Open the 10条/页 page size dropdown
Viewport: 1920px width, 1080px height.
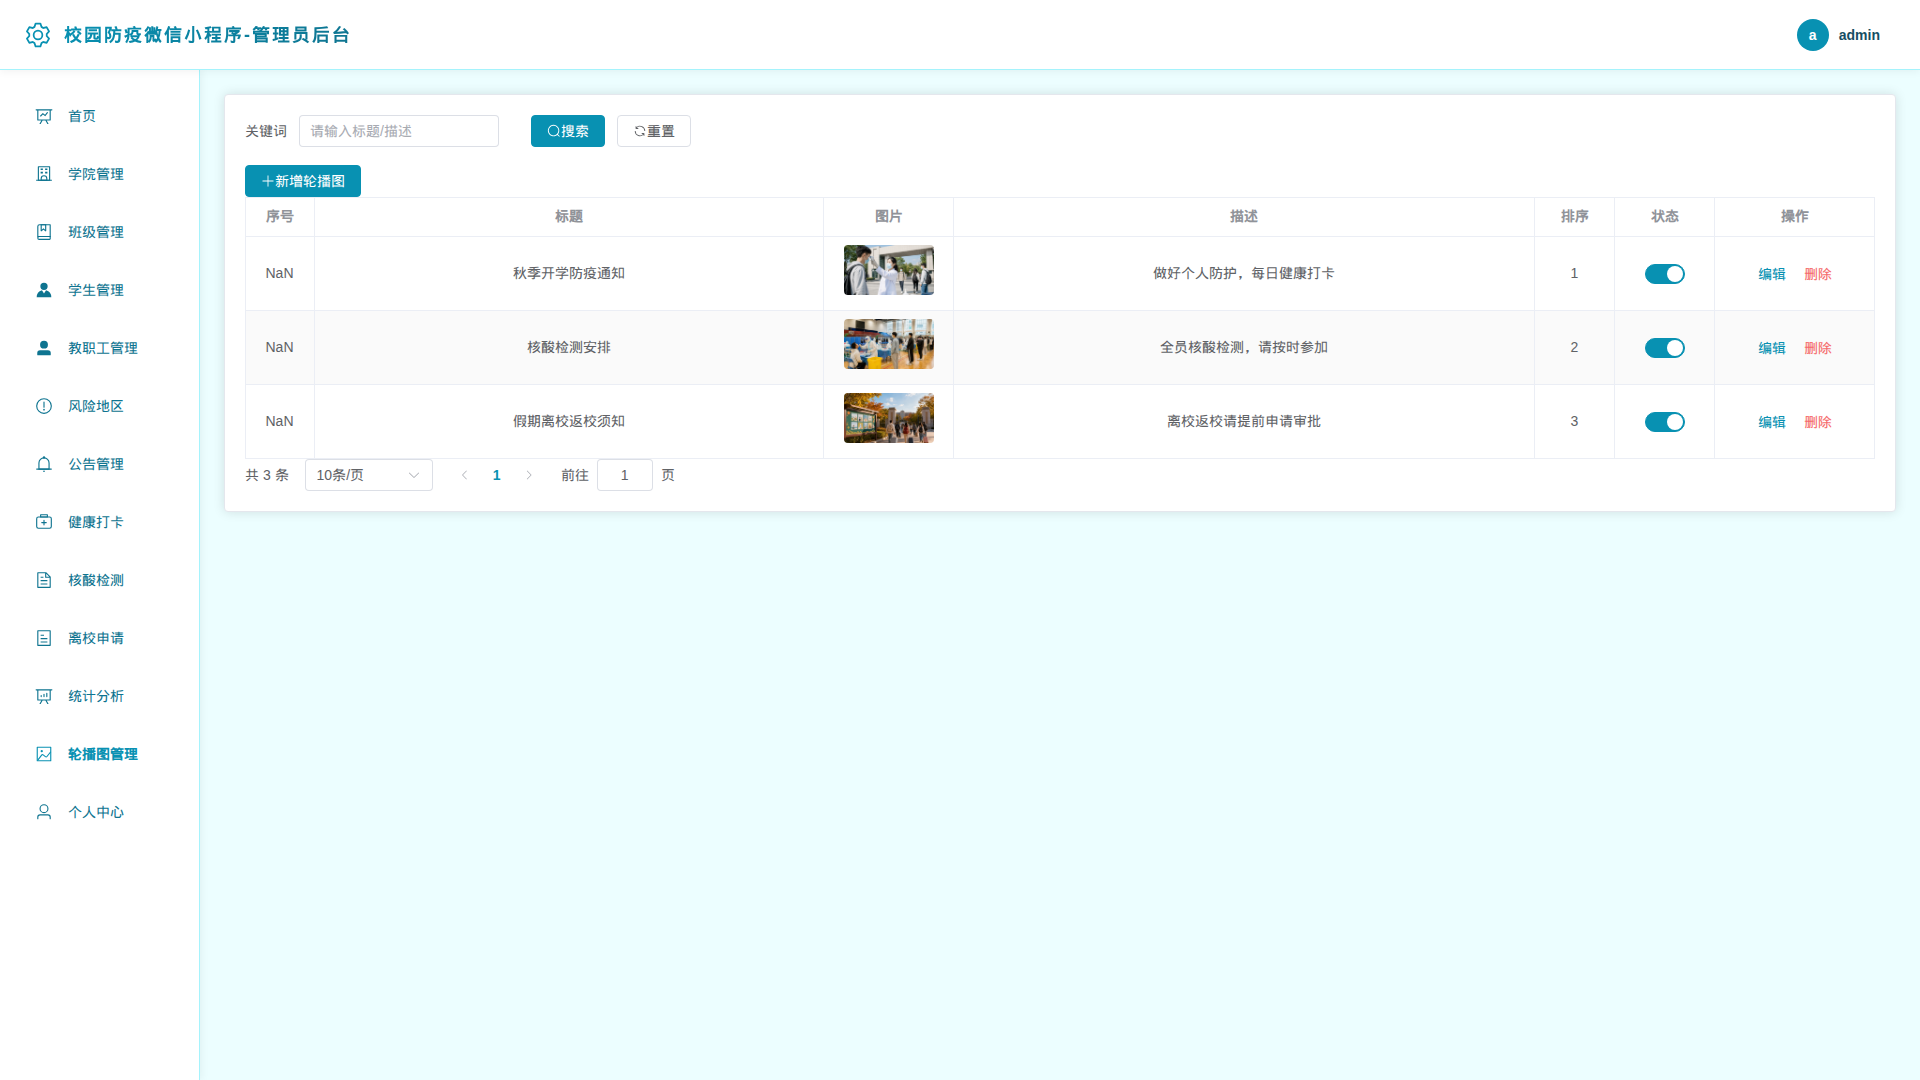click(368, 475)
